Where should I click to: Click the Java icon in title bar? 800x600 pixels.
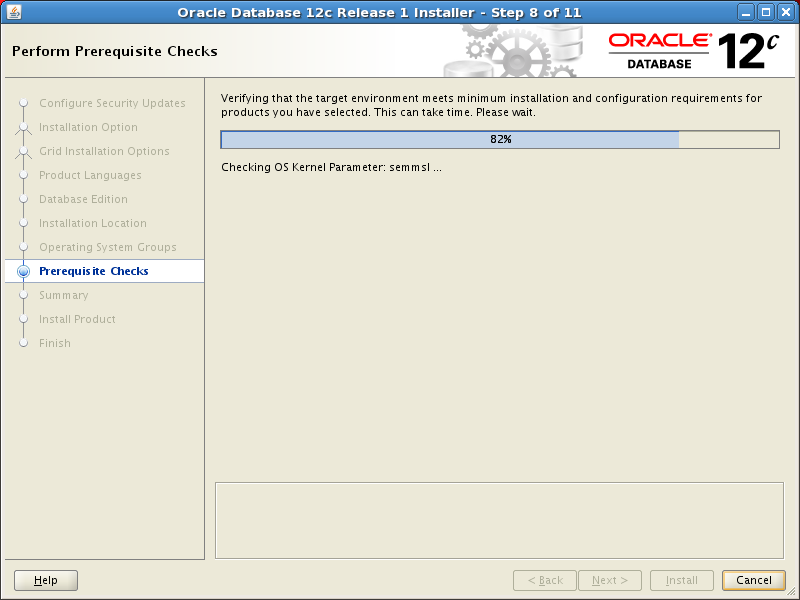pyautogui.click(x=14, y=12)
